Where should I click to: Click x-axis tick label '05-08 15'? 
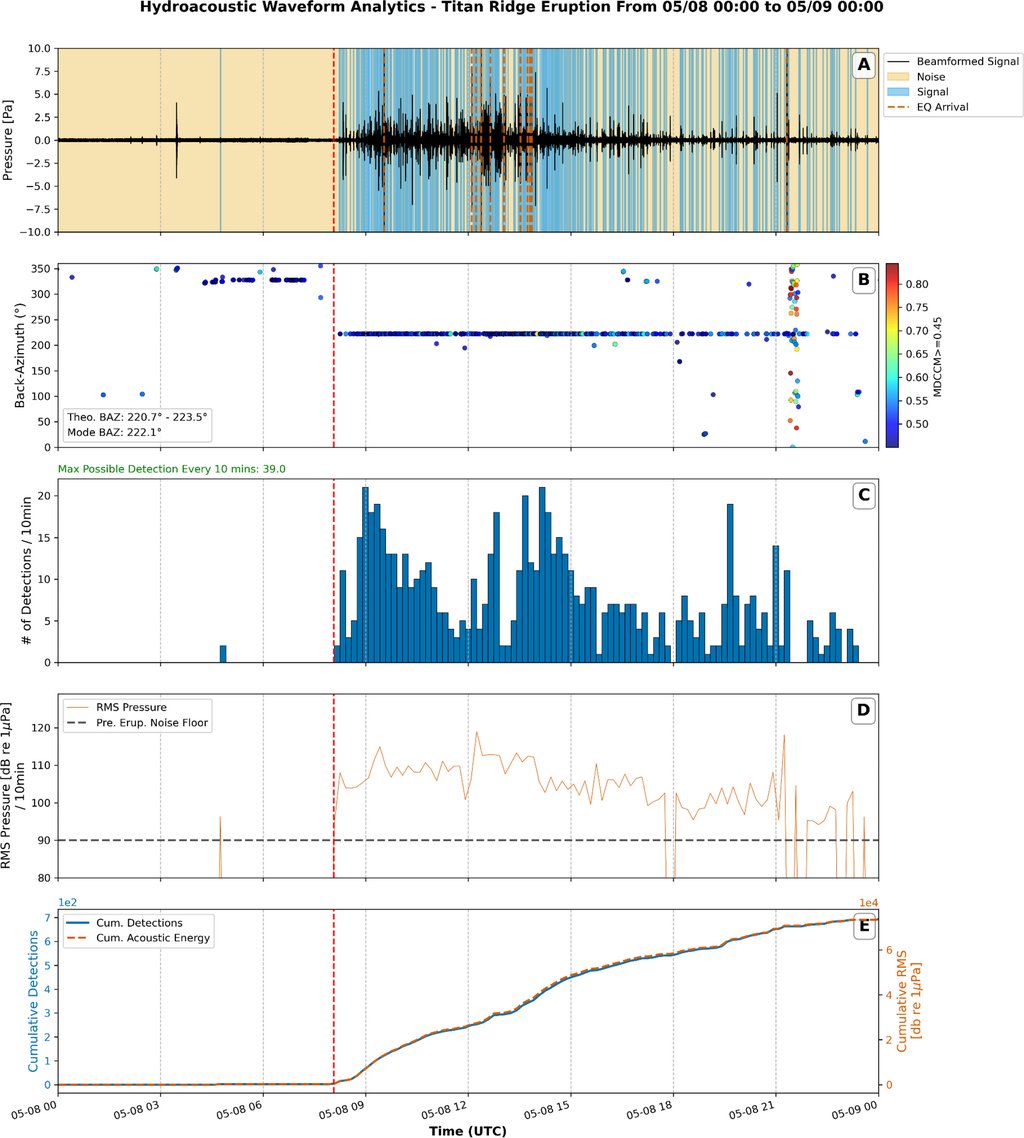(x=546, y=1110)
